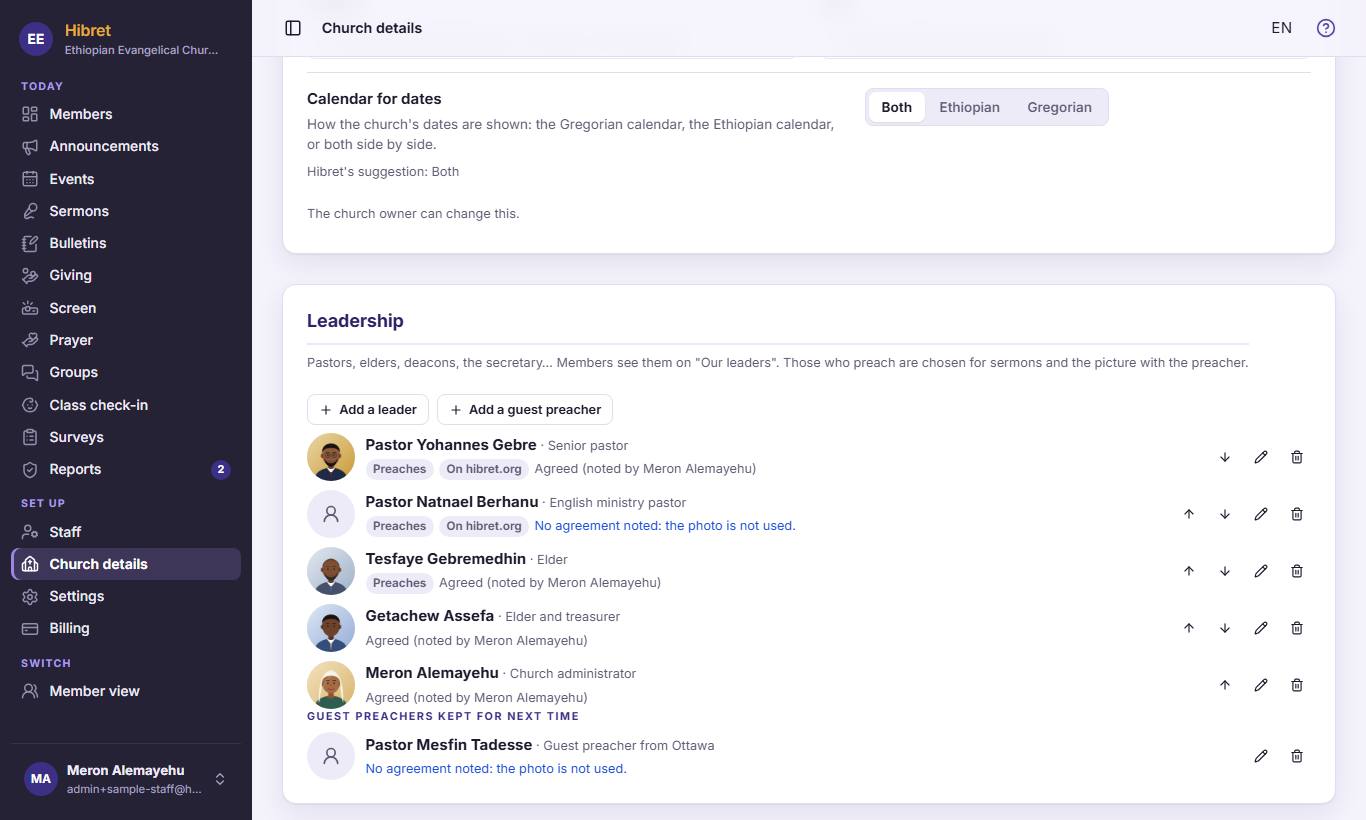Select Both calendar option
Viewport: 1366px width, 820px height.
[897, 107]
